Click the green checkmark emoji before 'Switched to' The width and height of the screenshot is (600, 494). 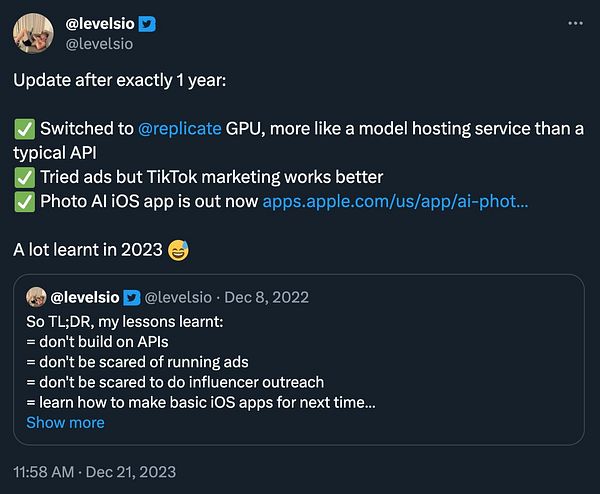pos(24,130)
